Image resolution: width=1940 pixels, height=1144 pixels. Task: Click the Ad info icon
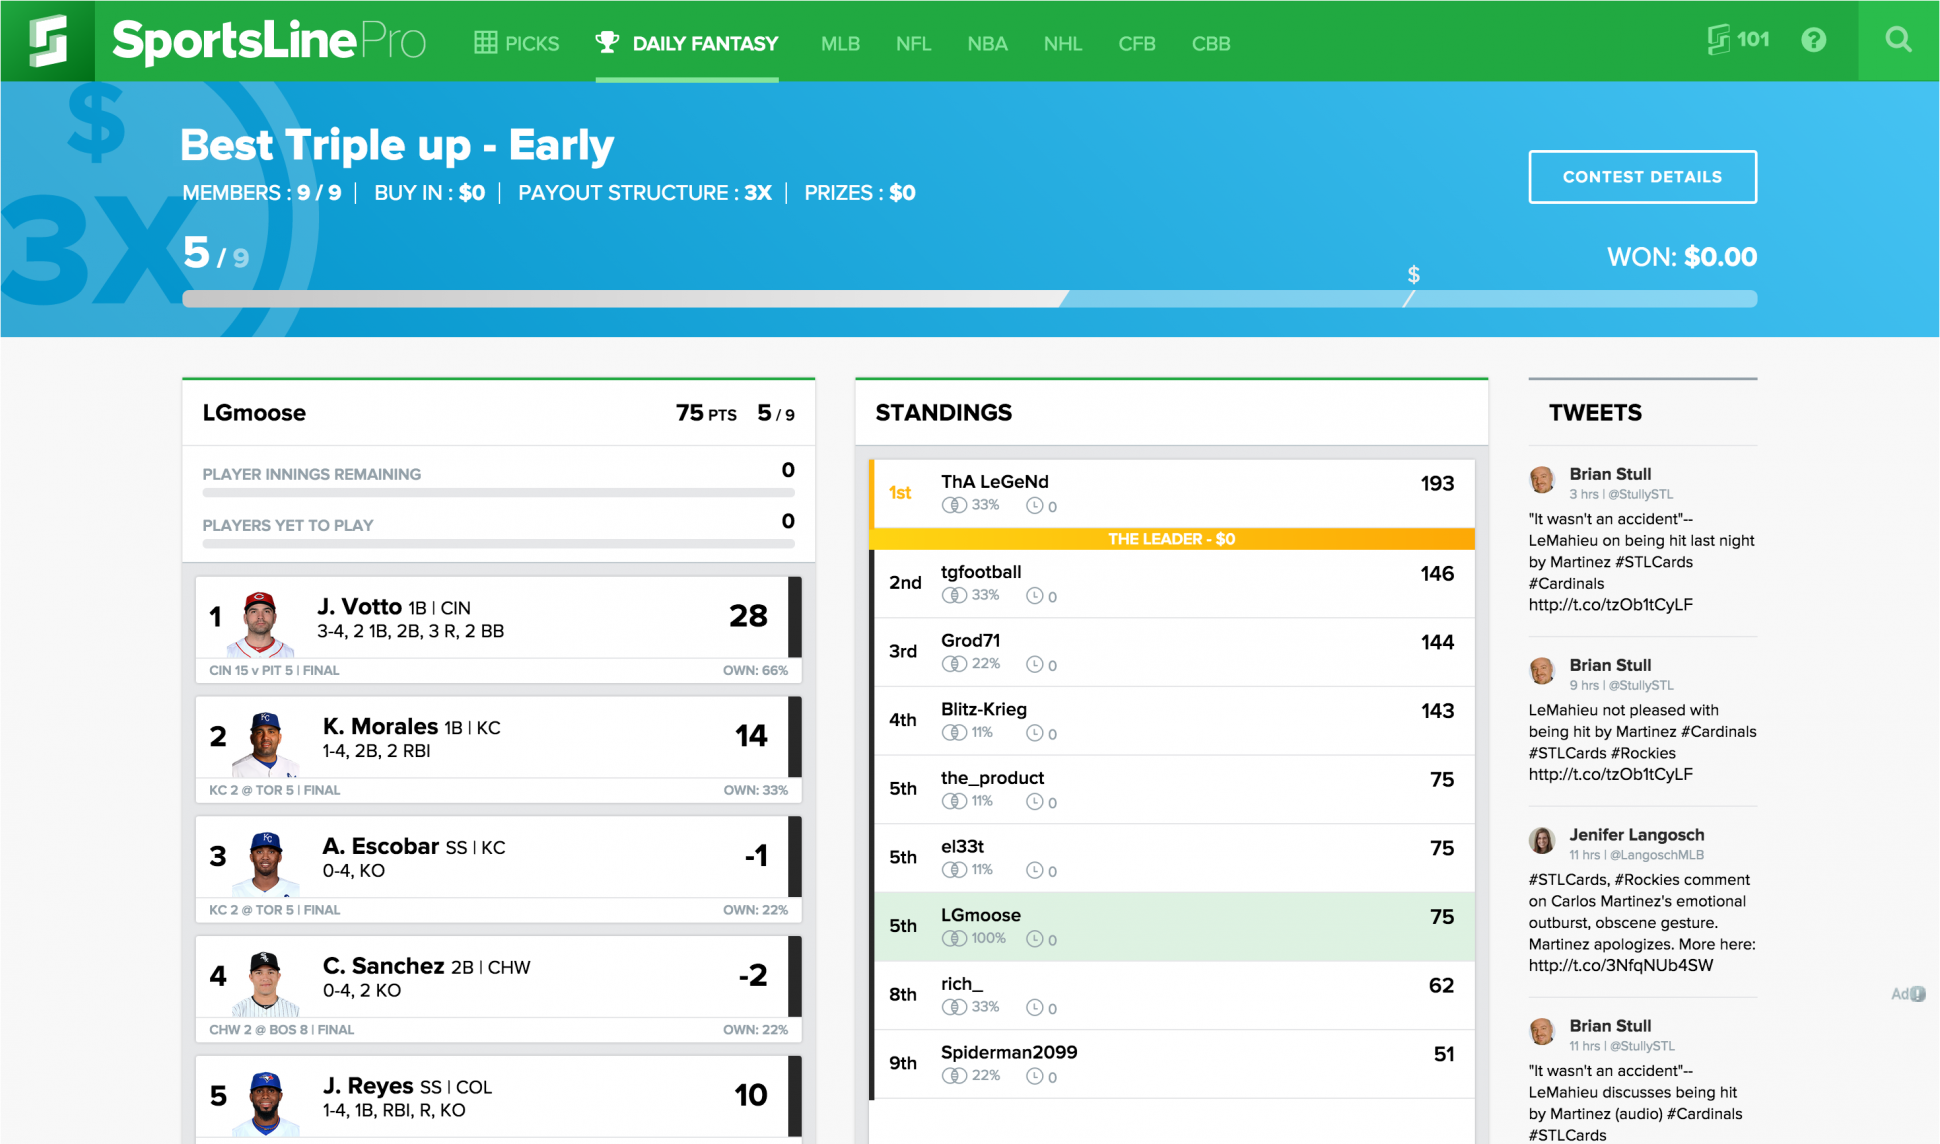tap(1917, 994)
